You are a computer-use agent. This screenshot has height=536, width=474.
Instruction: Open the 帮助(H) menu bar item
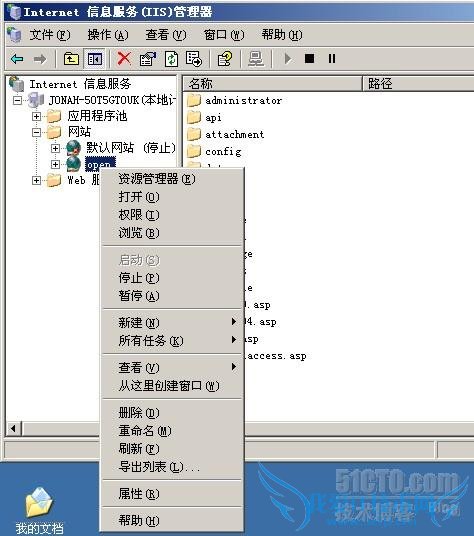(282, 35)
